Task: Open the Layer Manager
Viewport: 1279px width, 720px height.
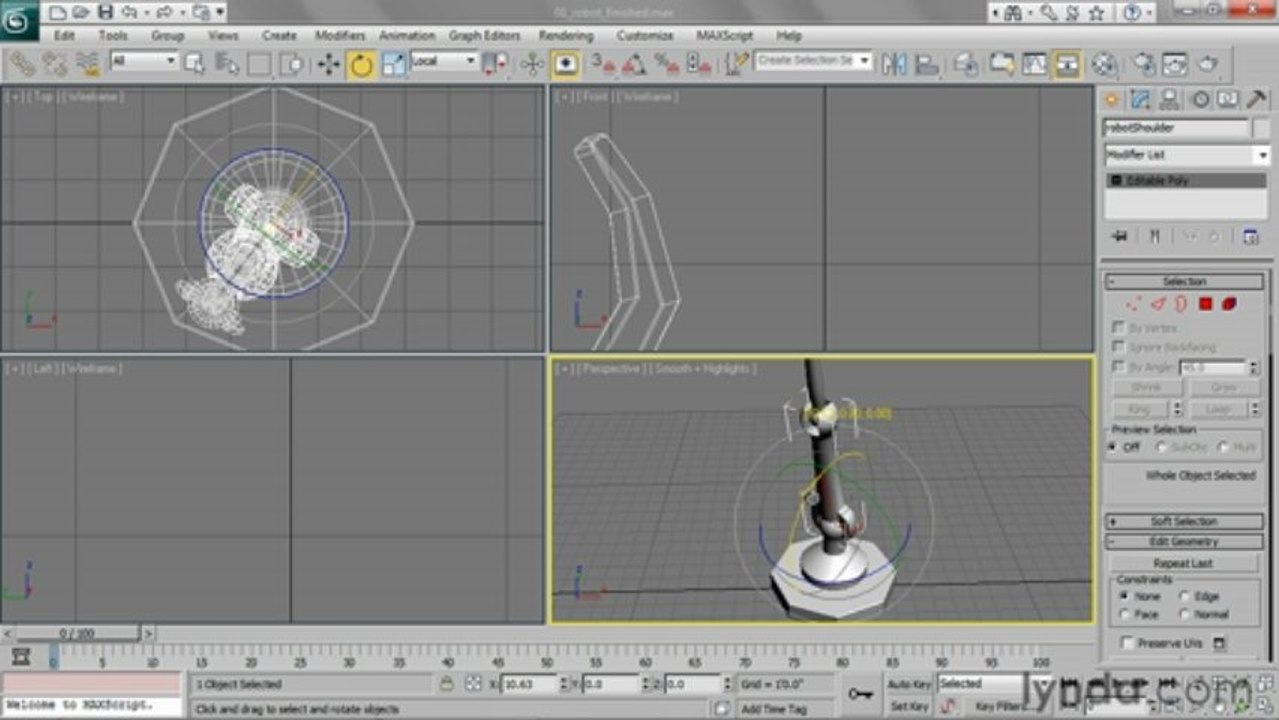Action: pos(965,64)
